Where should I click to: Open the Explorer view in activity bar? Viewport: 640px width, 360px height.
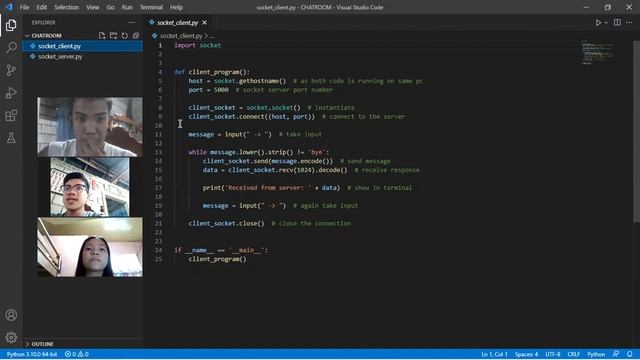coord(11,25)
